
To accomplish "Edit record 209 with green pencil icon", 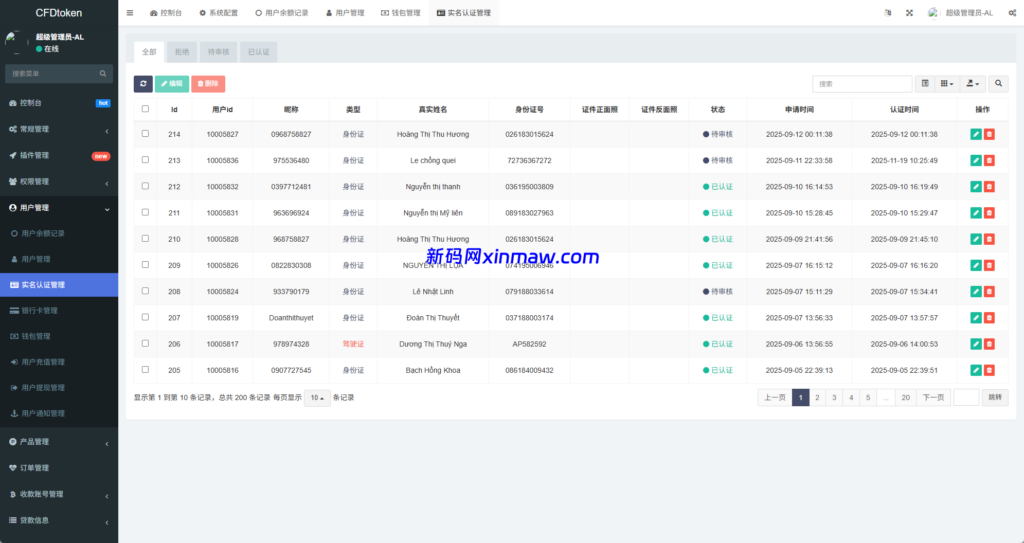I will pyautogui.click(x=976, y=265).
